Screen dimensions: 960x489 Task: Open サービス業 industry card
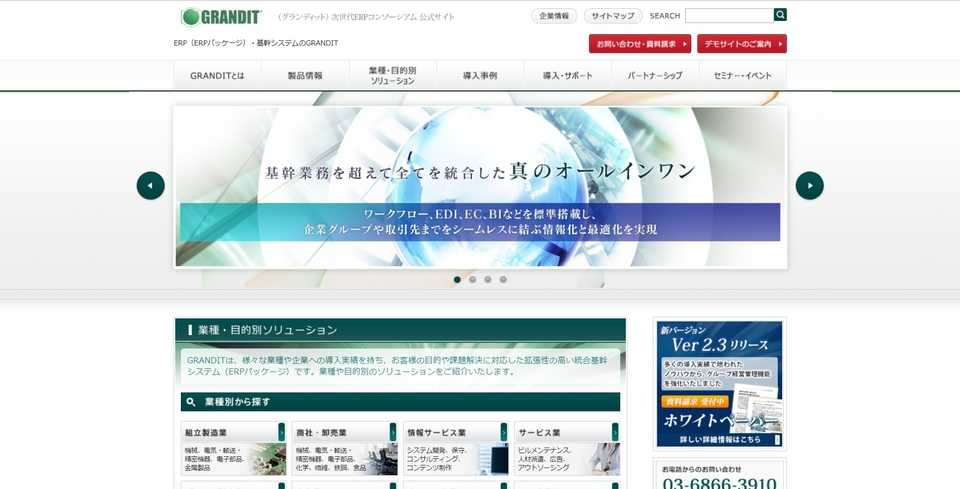pyautogui.click(x=567, y=449)
